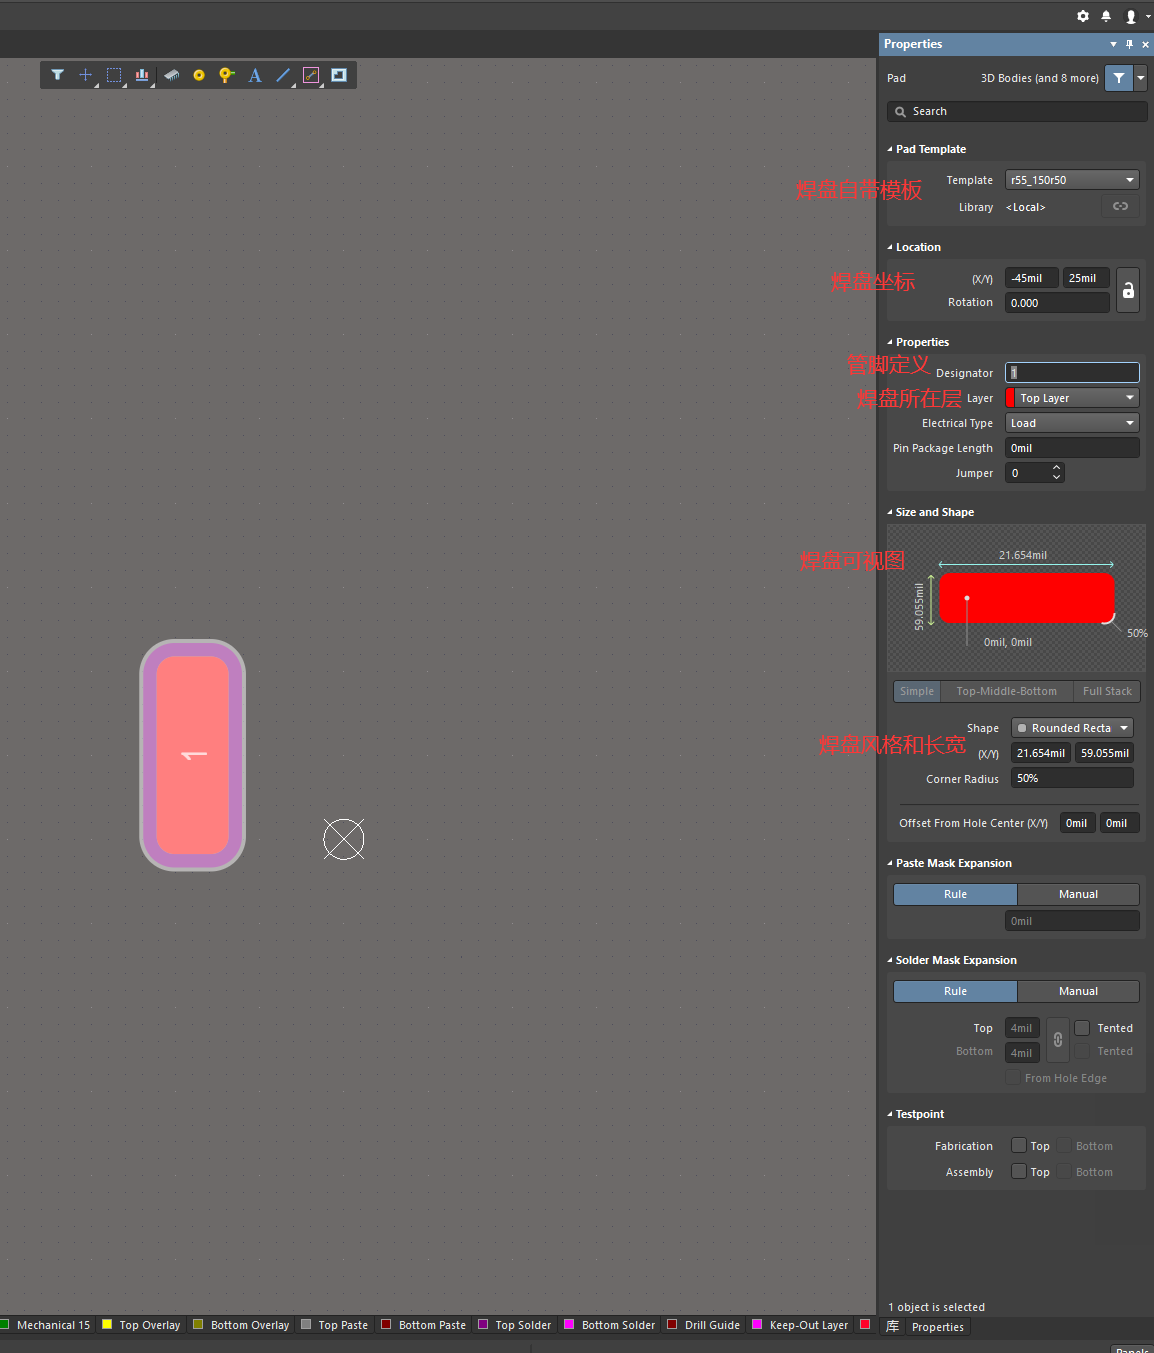Click the Top Overlay yellow layer swatch
The width and height of the screenshot is (1154, 1353).
pos(107,1324)
